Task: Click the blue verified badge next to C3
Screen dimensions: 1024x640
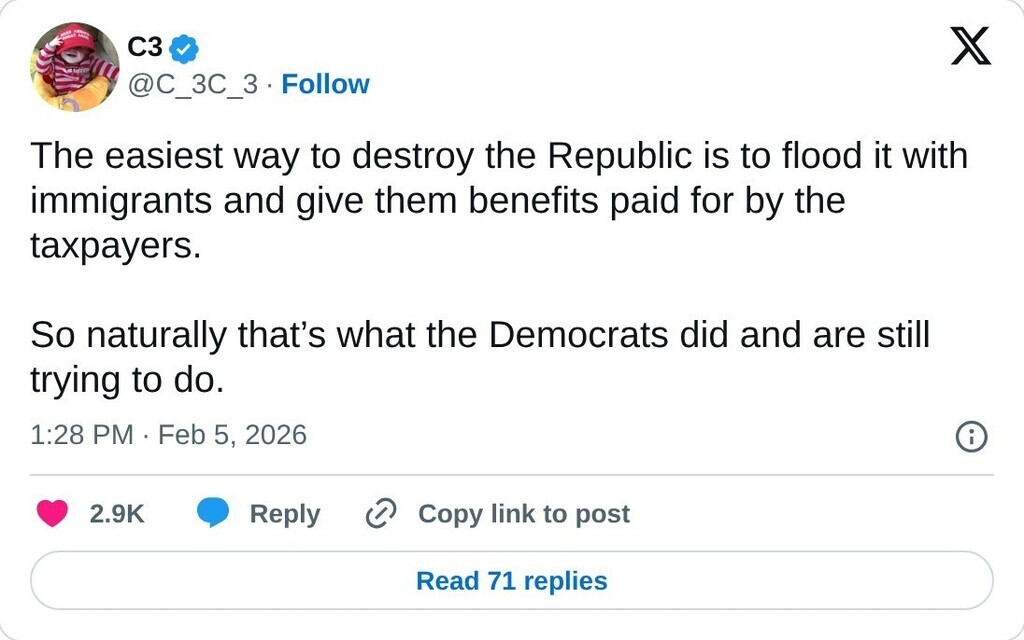Action: point(185,47)
